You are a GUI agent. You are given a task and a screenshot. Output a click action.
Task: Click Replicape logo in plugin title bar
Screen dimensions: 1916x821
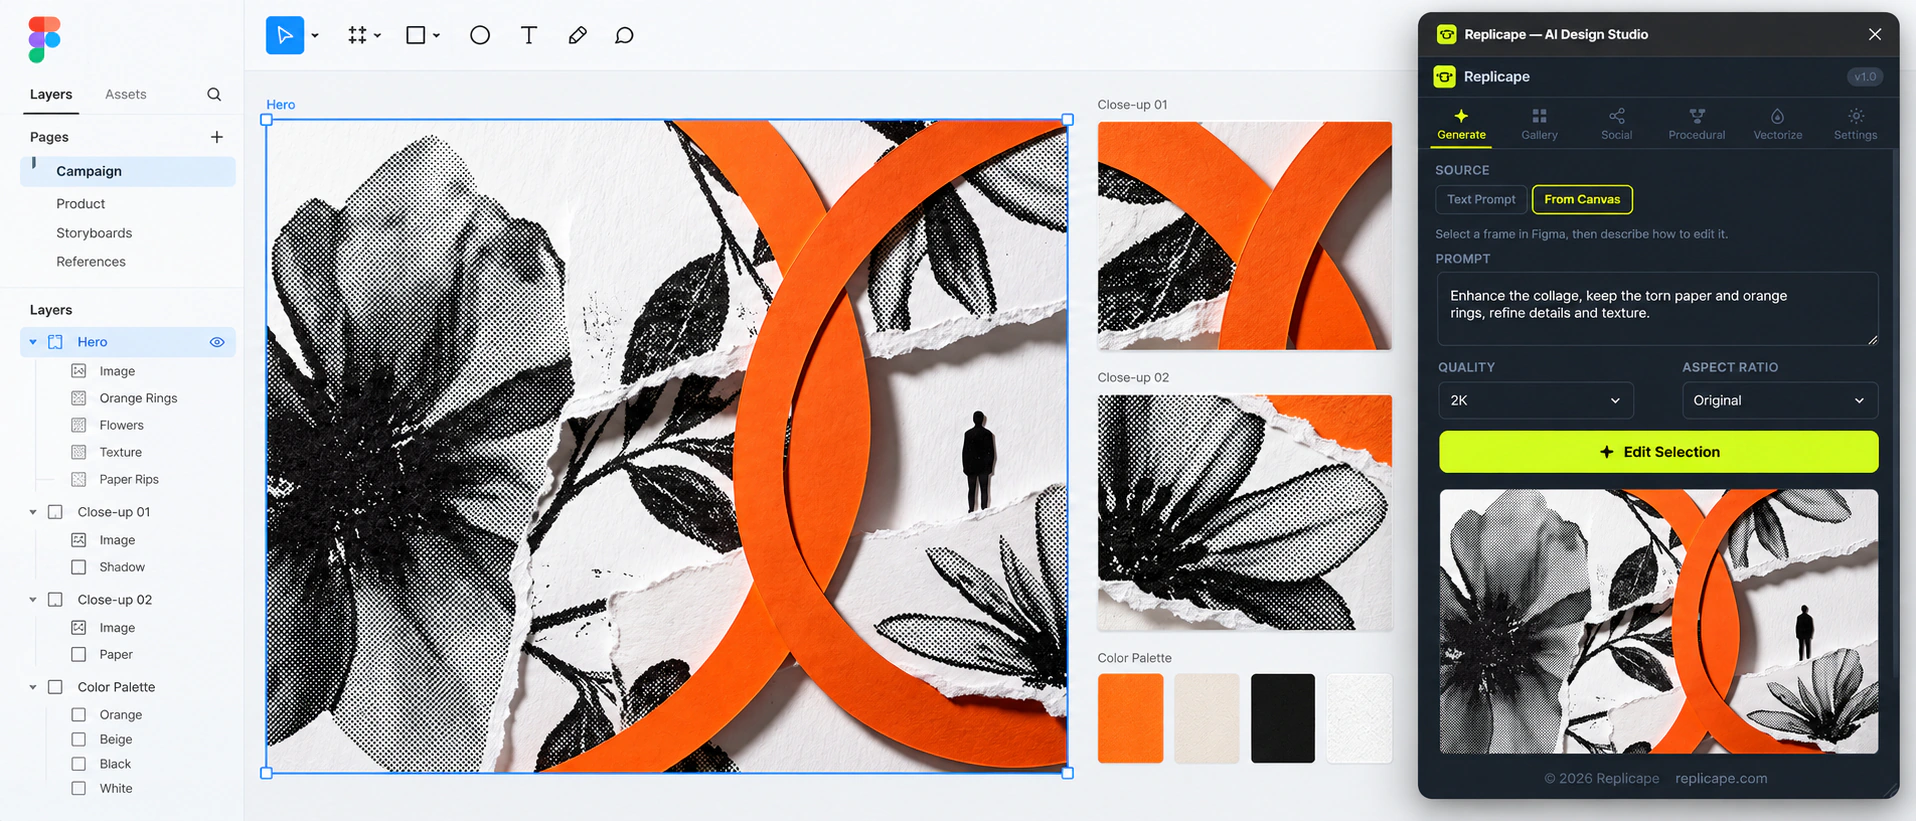pyautogui.click(x=1447, y=34)
